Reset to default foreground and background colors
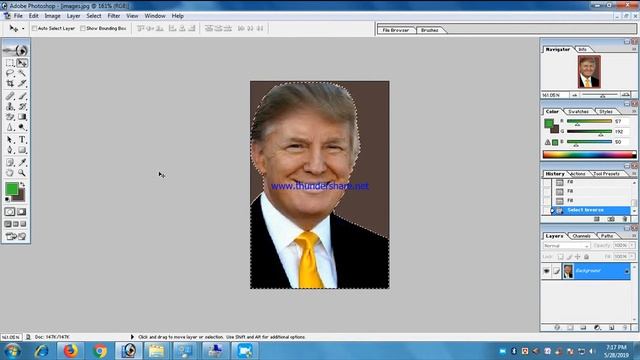This screenshot has width=640, height=360. click(7, 199)
